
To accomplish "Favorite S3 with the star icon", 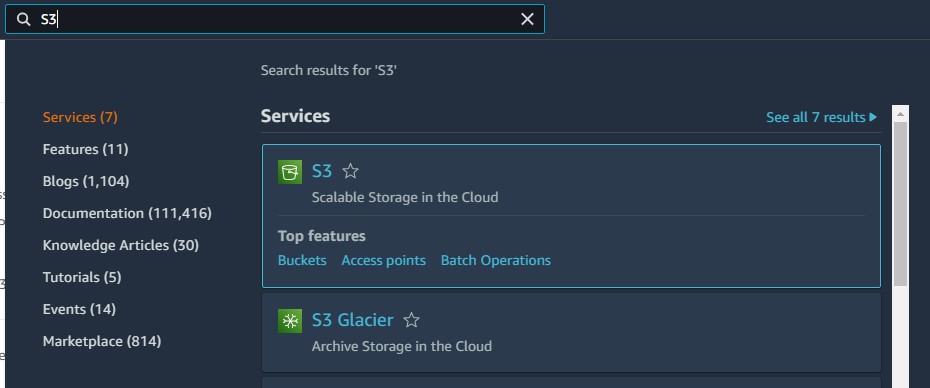I will tap(351, 172).
